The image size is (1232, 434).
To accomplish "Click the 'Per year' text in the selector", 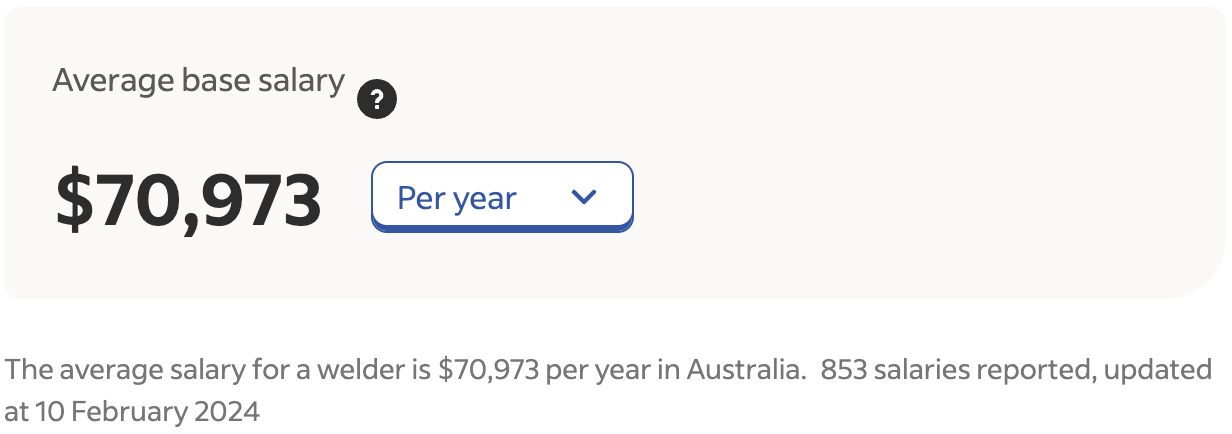I will (x=457, y=198).
